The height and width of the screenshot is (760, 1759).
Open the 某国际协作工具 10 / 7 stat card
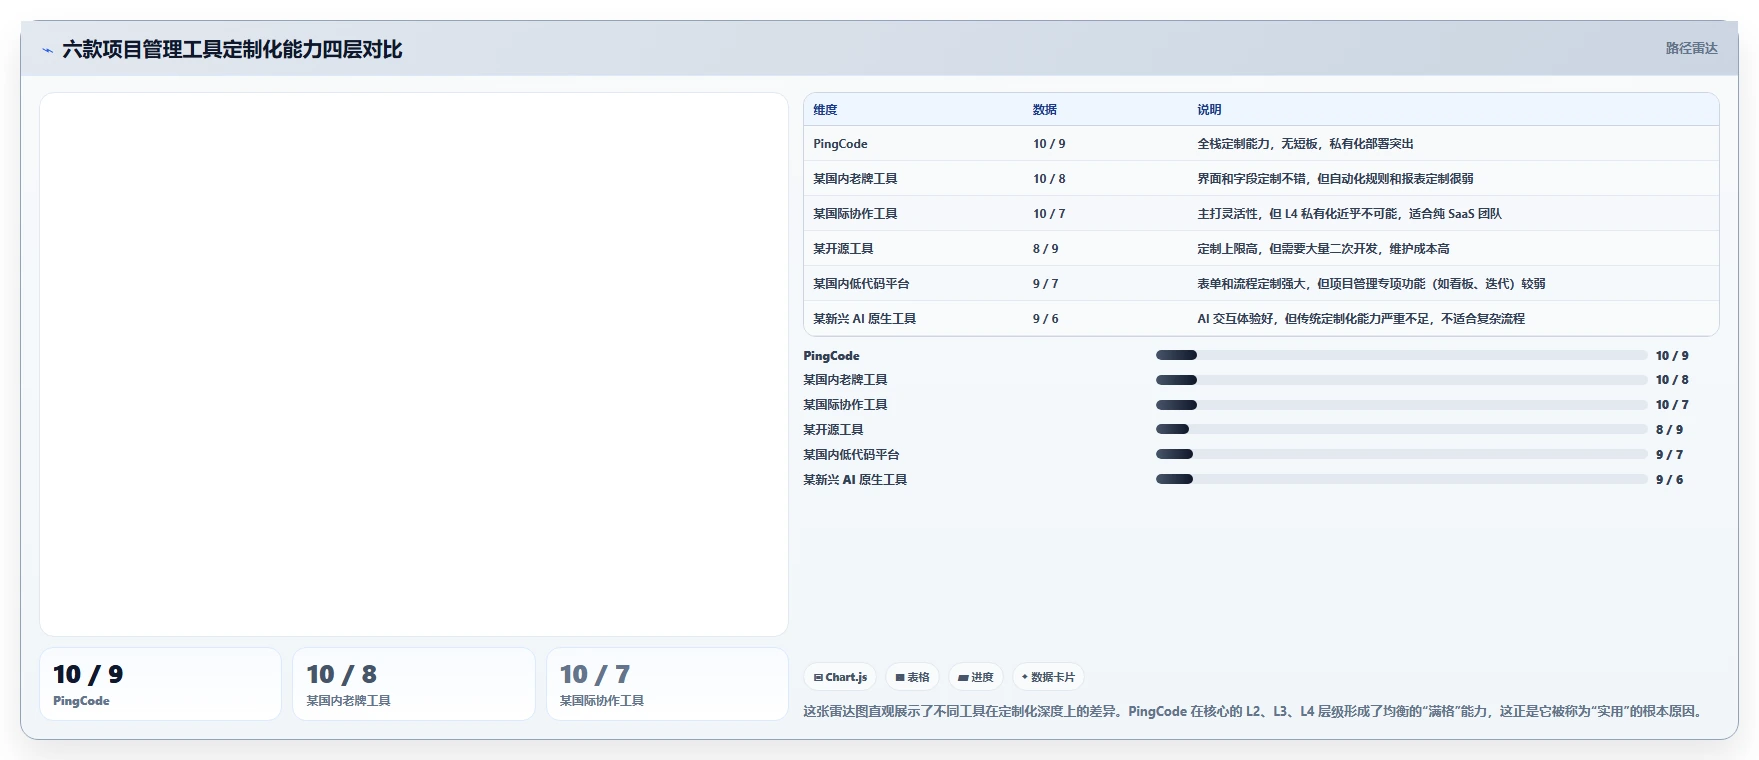pos(667,684)
